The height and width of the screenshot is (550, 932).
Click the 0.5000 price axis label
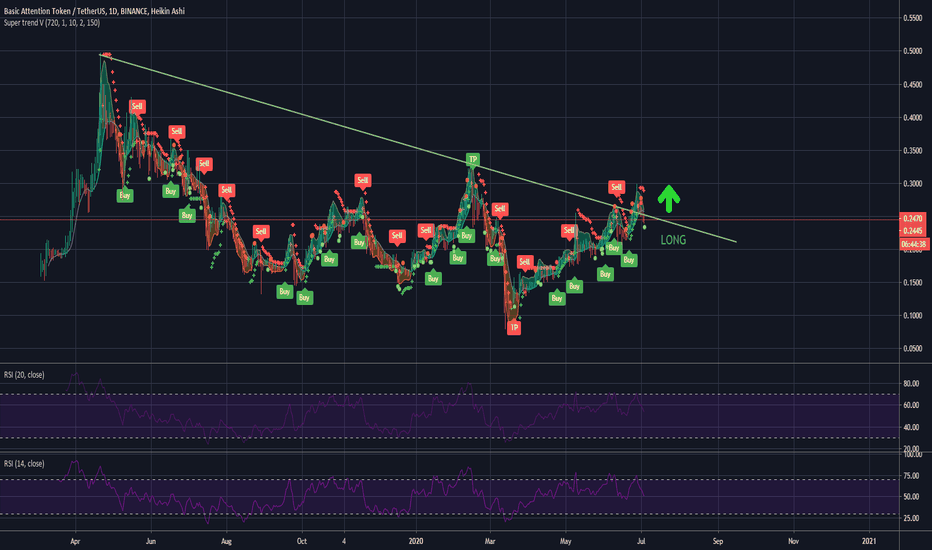pos(912,51)
